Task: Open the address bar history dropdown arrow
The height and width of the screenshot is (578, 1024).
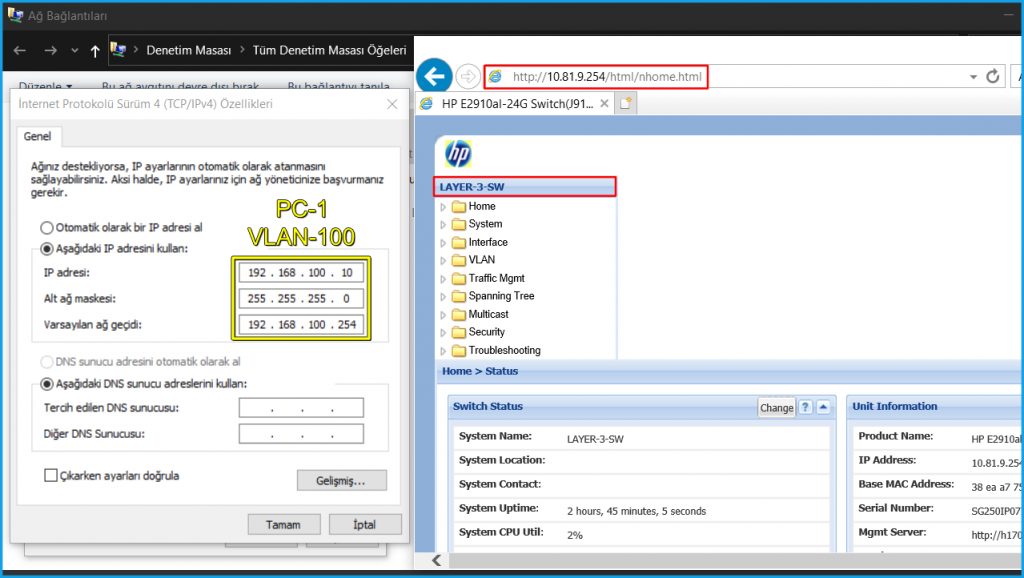Action: [x=973, y=77]
